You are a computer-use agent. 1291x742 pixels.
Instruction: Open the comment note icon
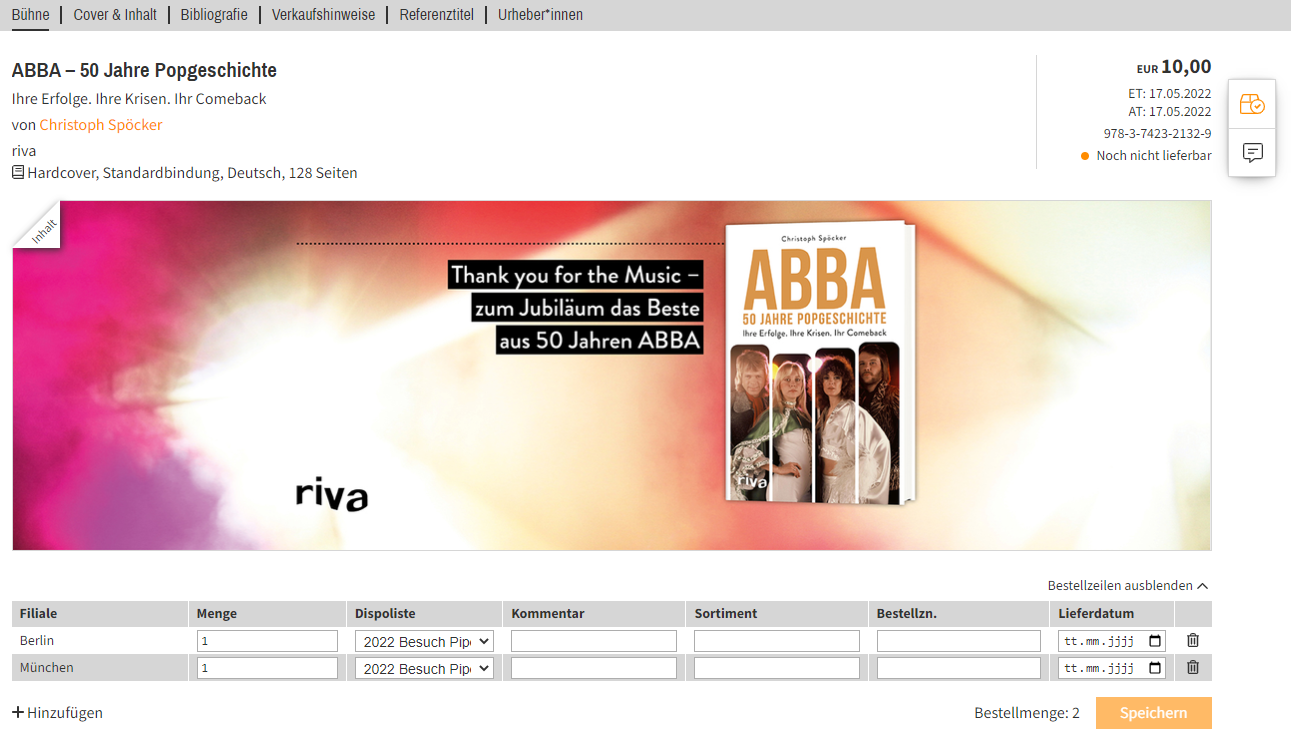1252,153
